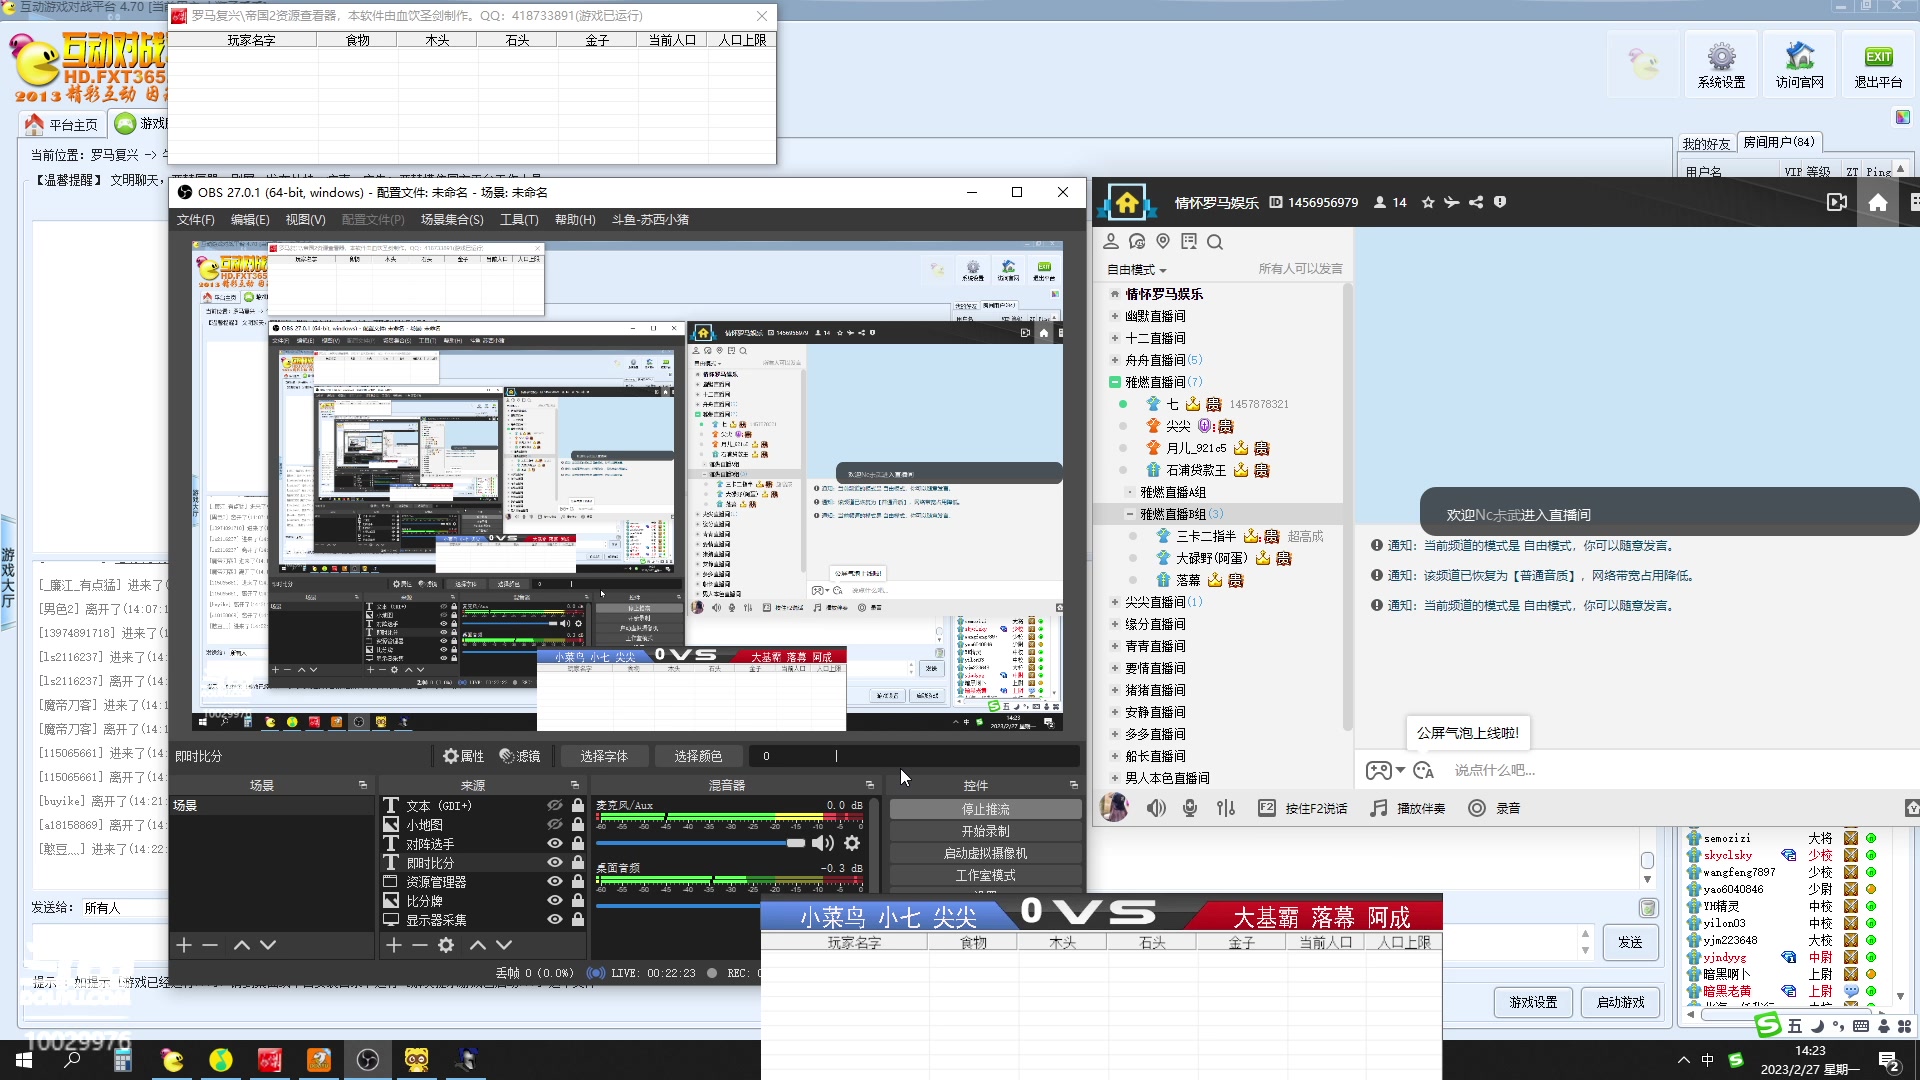Viewport: 1920px width, 1080px height.
Task: Open the location pin icon in YY toolbar
Action: [1163, 242]
